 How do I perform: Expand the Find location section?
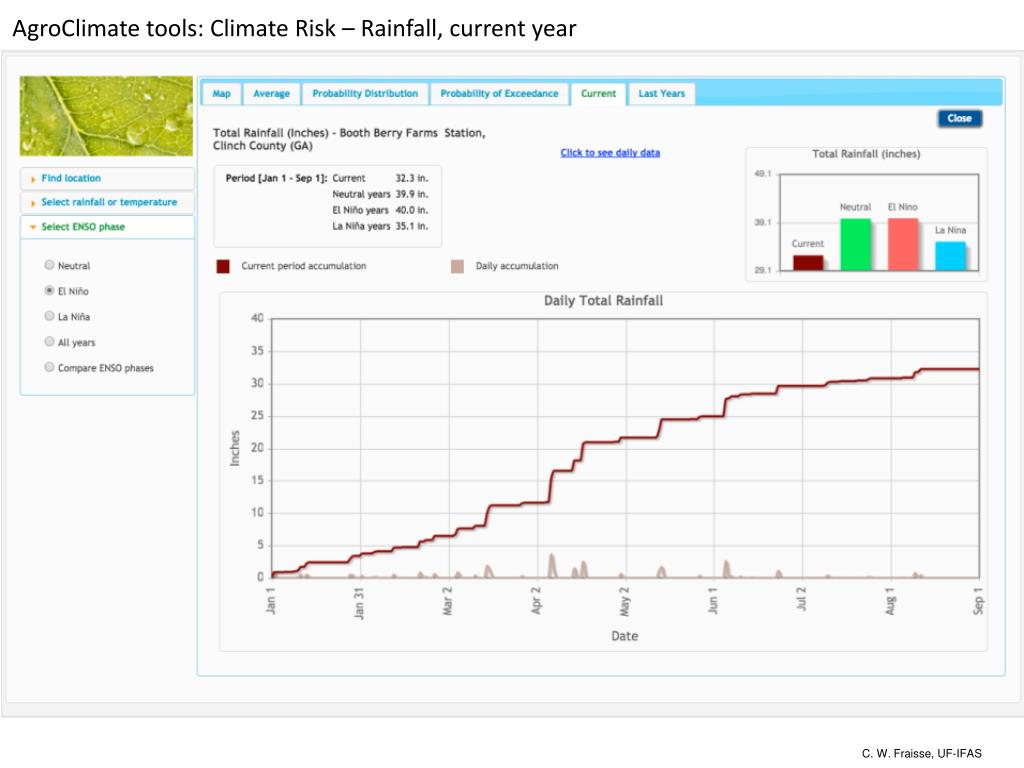click(108, 178)
